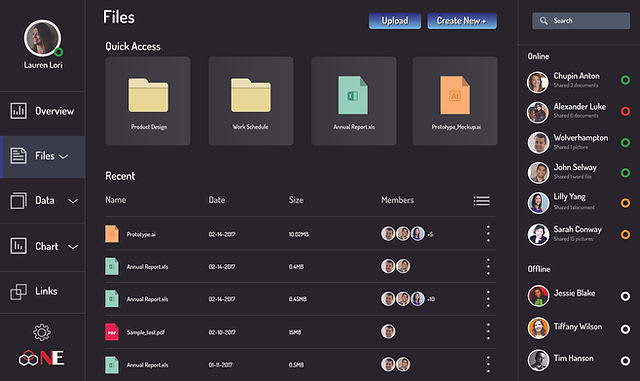Expand the Data menu chevron

click(x=73, y=201)
